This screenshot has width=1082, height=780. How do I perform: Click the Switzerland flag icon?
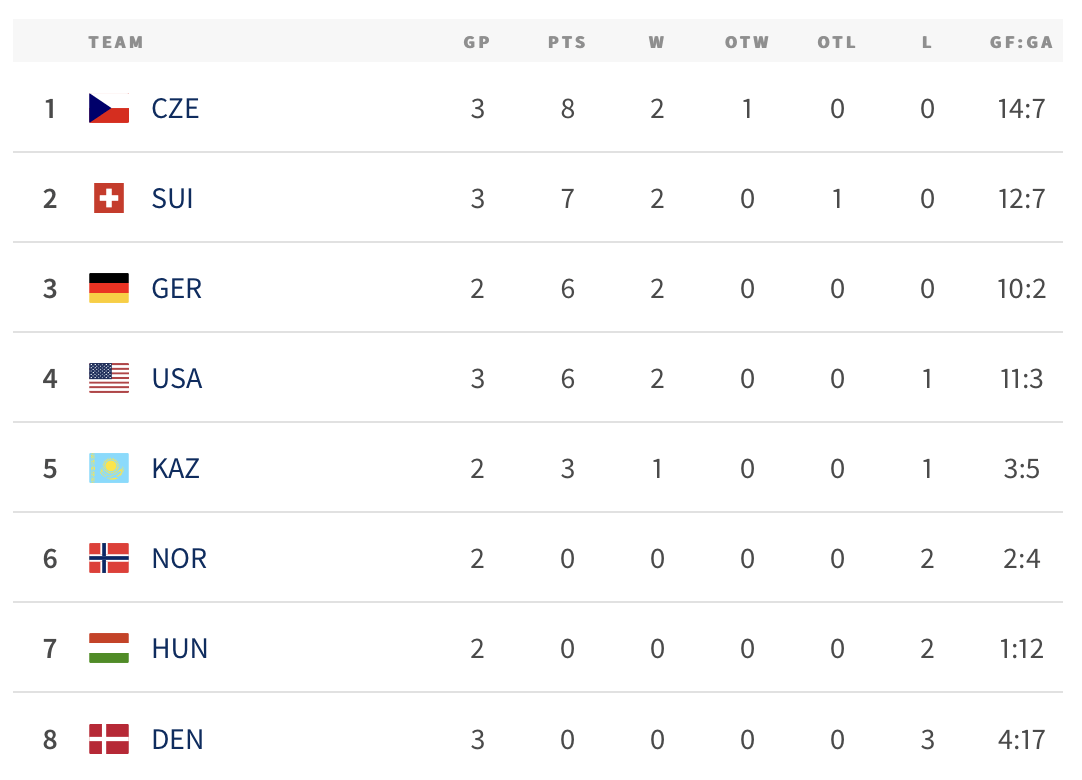click(x=109, y=198)
